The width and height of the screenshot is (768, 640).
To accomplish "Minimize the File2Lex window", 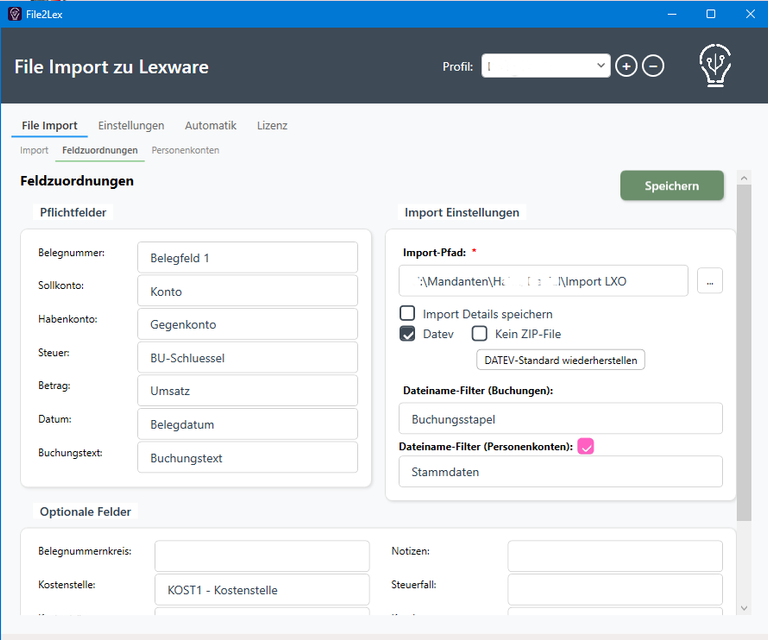I will click(x=672, y=14).
